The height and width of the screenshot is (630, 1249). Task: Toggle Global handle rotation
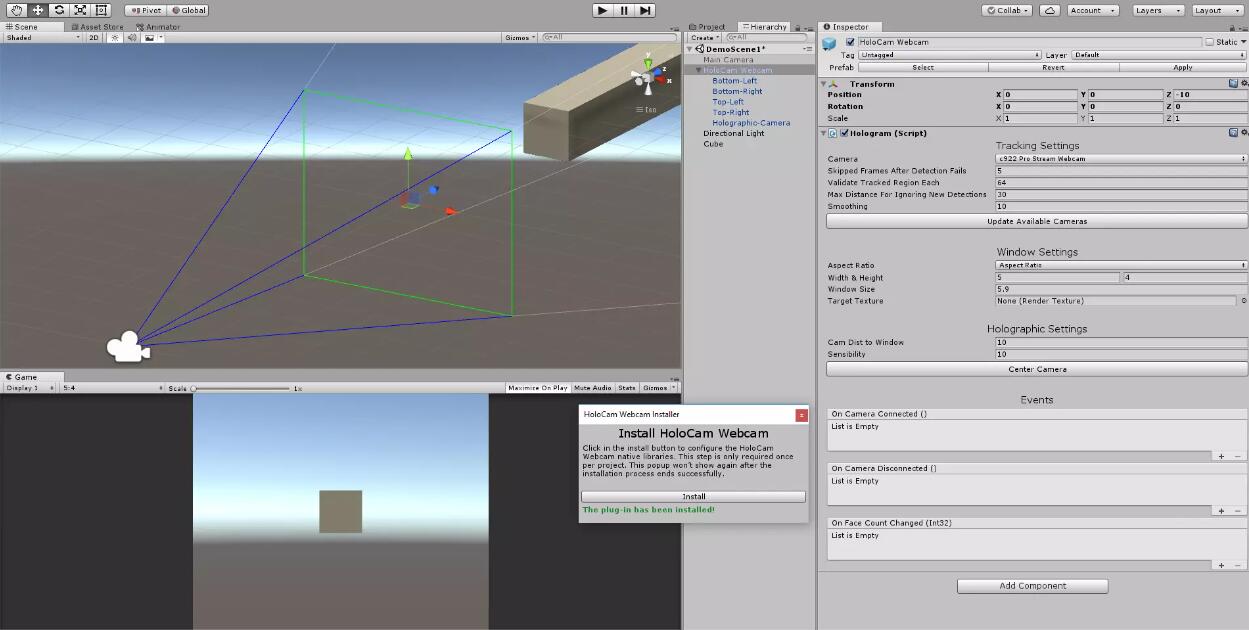(x=187, y=10)
